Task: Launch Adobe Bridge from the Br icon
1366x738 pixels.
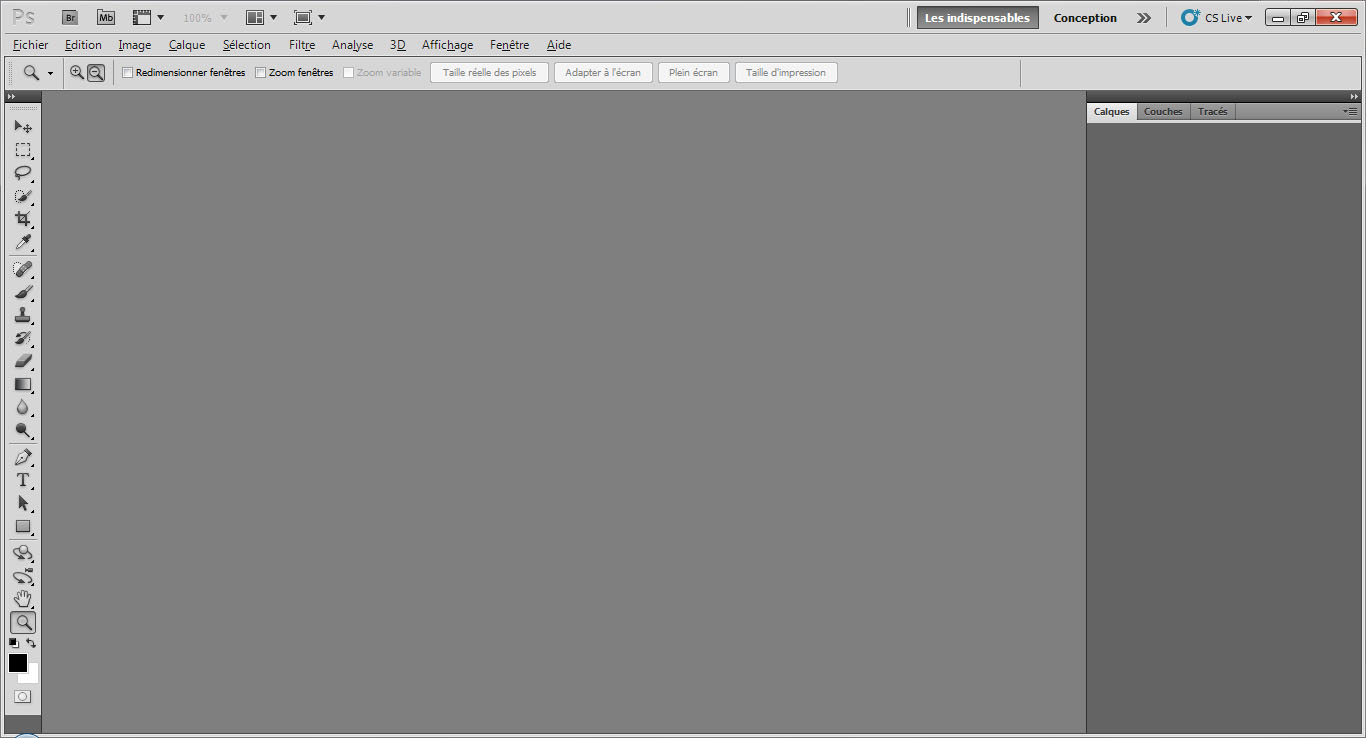Action: point(70,18)
